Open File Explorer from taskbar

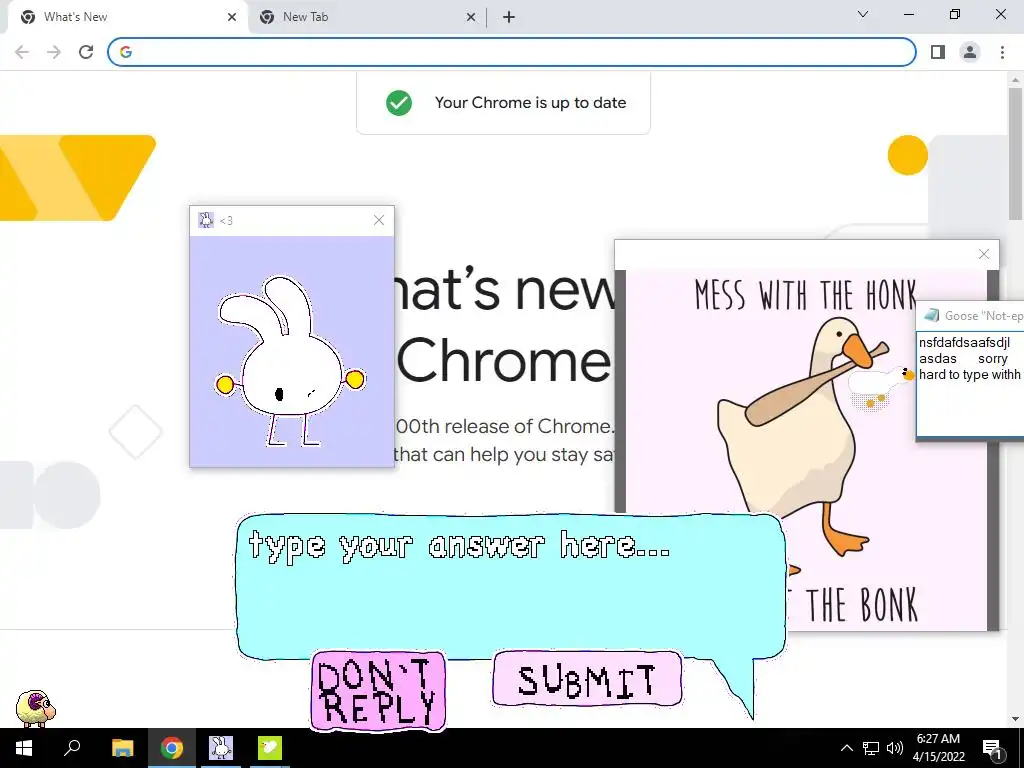coord(122,748)
